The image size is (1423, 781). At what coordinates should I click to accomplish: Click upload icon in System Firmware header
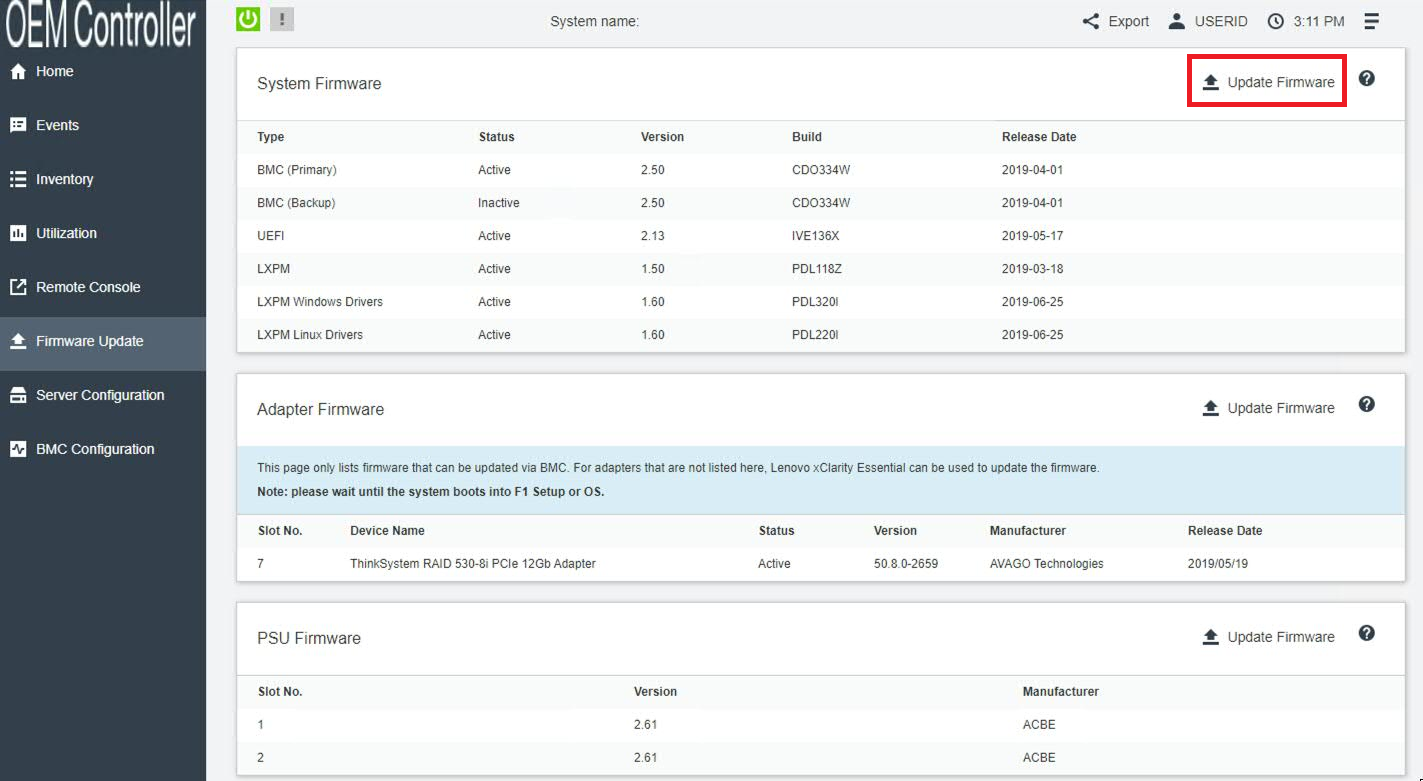pos(1210,82)
